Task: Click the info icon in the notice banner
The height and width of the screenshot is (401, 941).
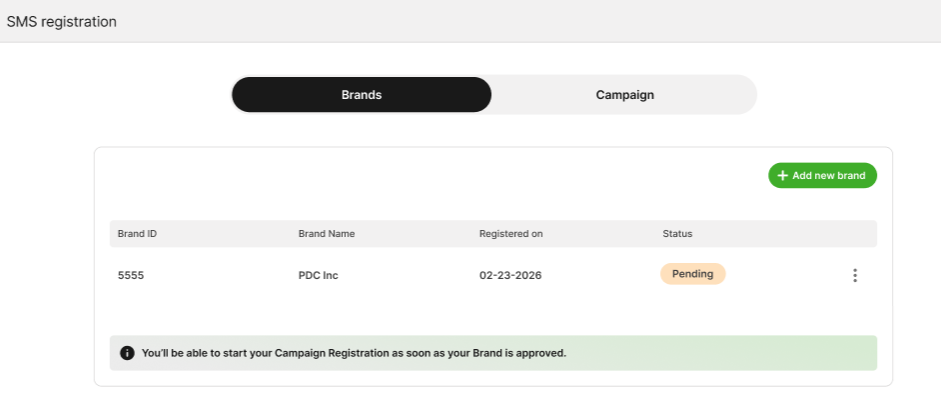Action: pyautogui.click(x=127, y=353)
